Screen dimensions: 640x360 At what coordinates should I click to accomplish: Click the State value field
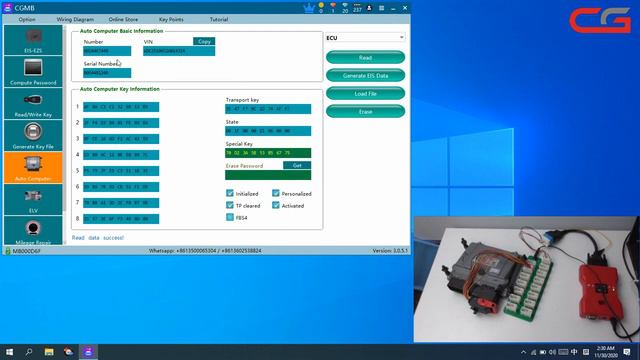click(x=268, y=131)
